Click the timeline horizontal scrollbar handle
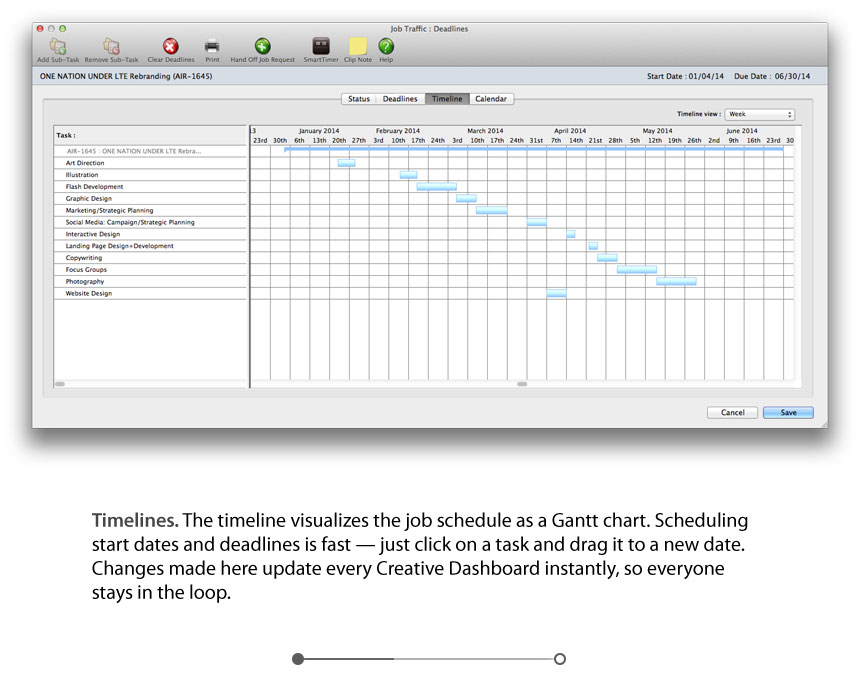 [521, 383]
